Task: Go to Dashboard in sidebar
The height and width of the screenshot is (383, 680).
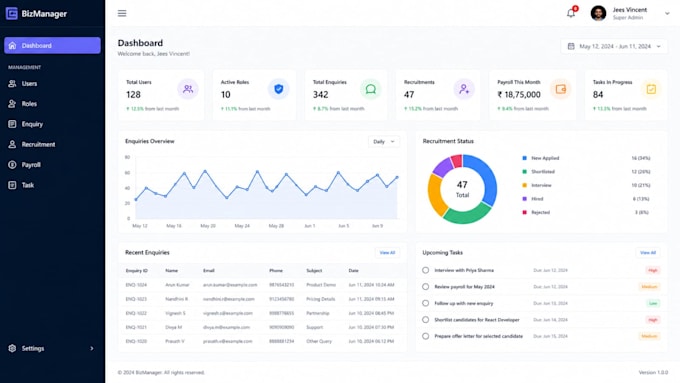Action: click(x=52, y=46)
